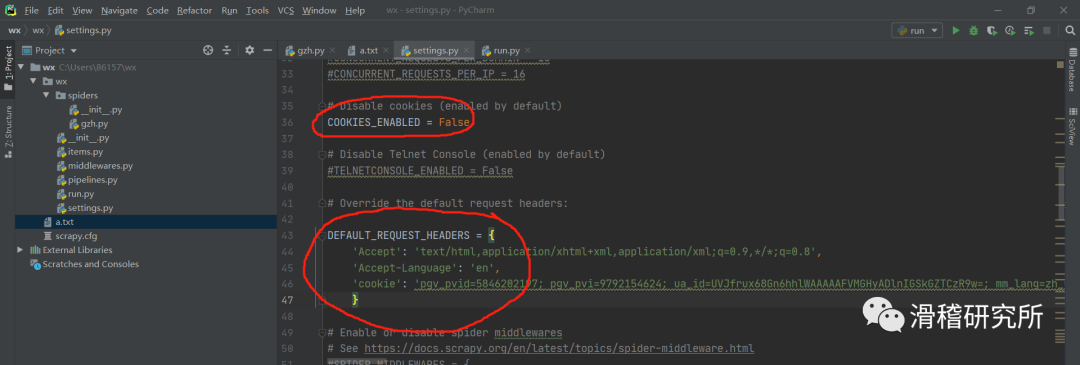Open the File menu
The image size is (1080, 365).
click(x=32, y=10)
